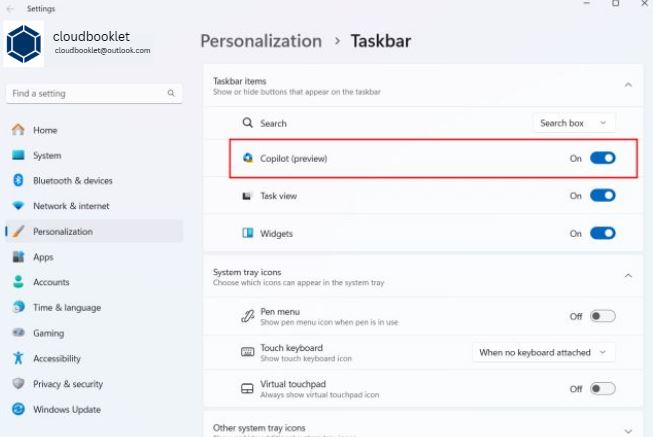Turn off the Copilot (preview) toggle
Viewport: 653px width, 437px height.
coord(602,158)
